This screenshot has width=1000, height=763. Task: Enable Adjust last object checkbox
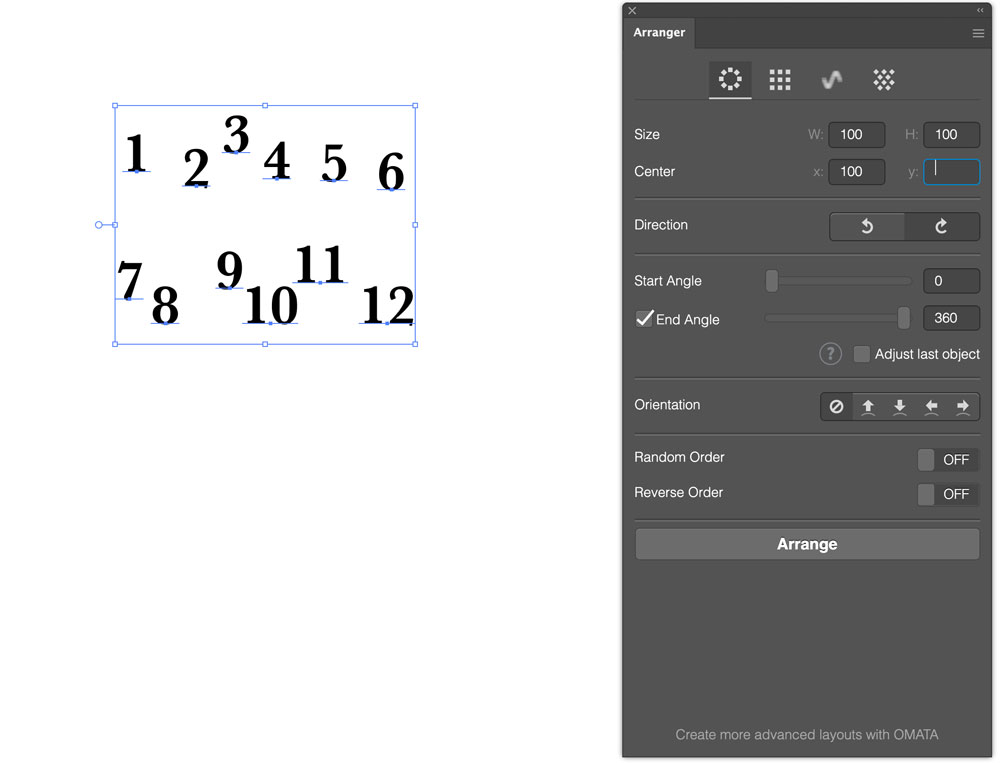point(861,354)
